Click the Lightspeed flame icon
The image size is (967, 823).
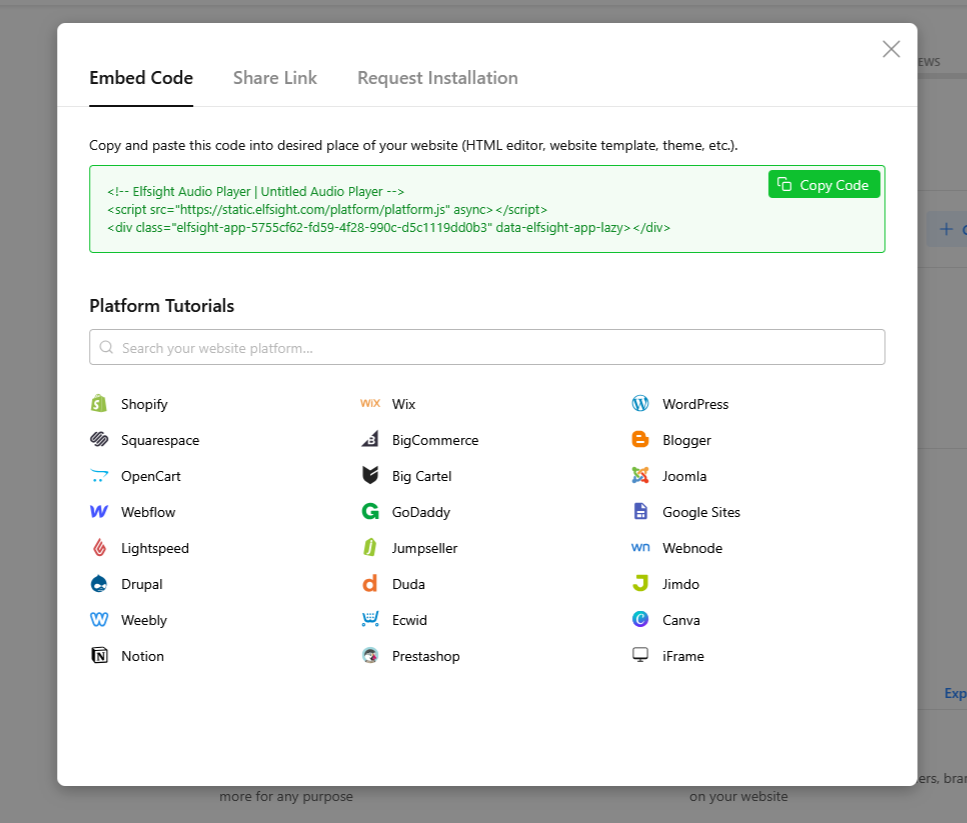99,547
